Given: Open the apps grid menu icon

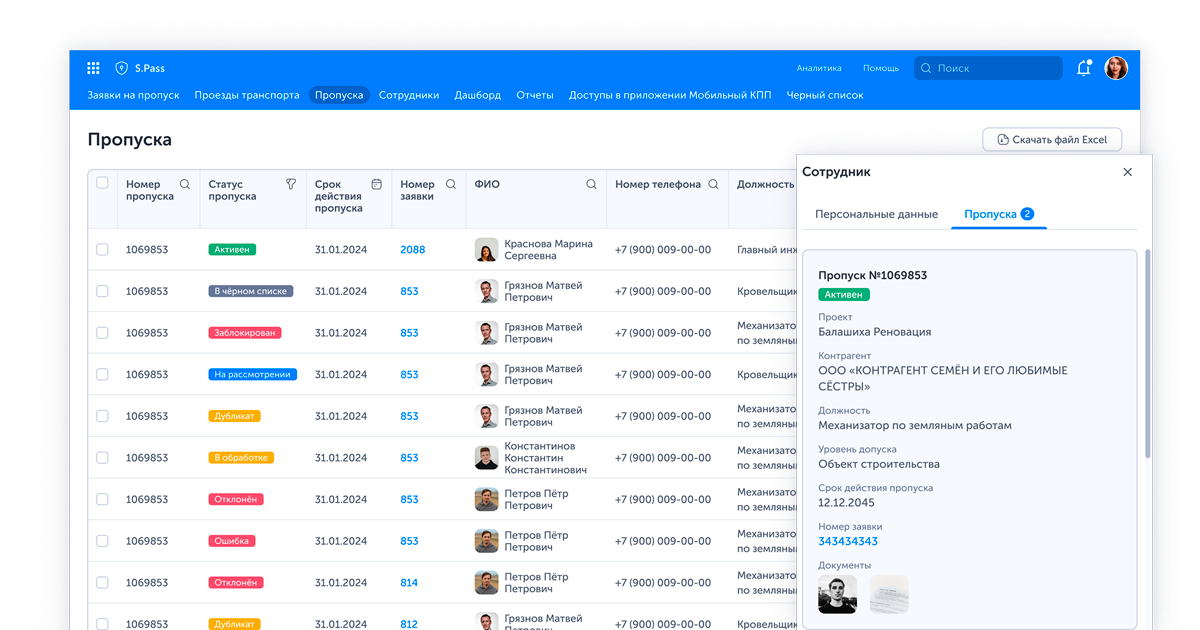Looking at the screenshot, I should click(93, 68).
